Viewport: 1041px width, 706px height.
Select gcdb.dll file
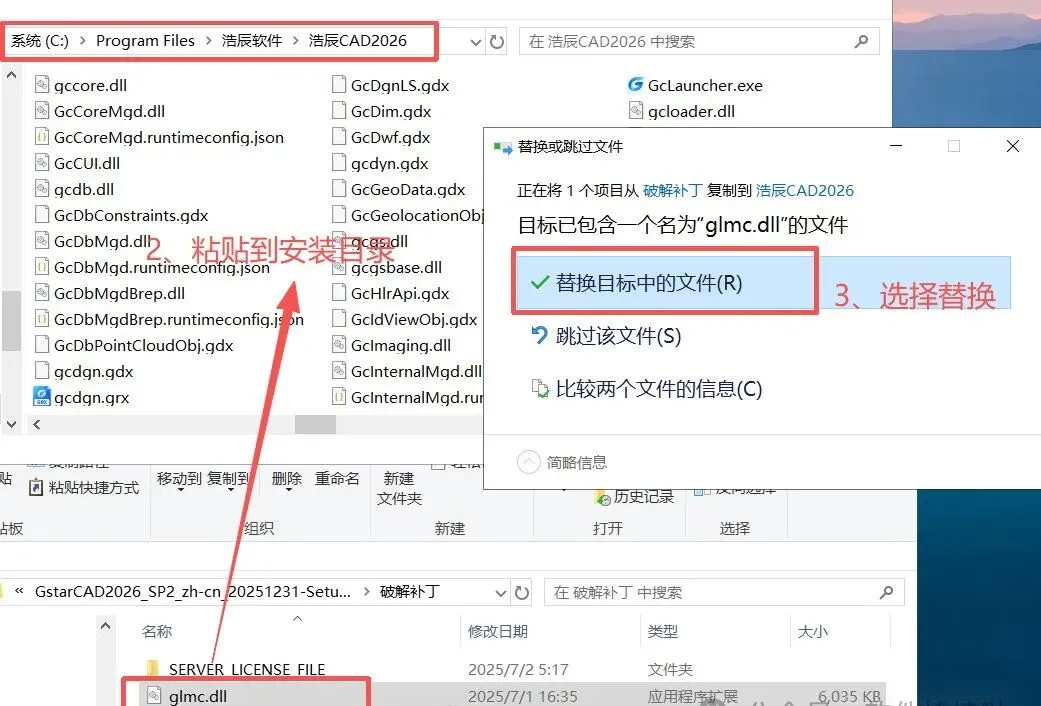pyautogui.click(x=74, y=189)
